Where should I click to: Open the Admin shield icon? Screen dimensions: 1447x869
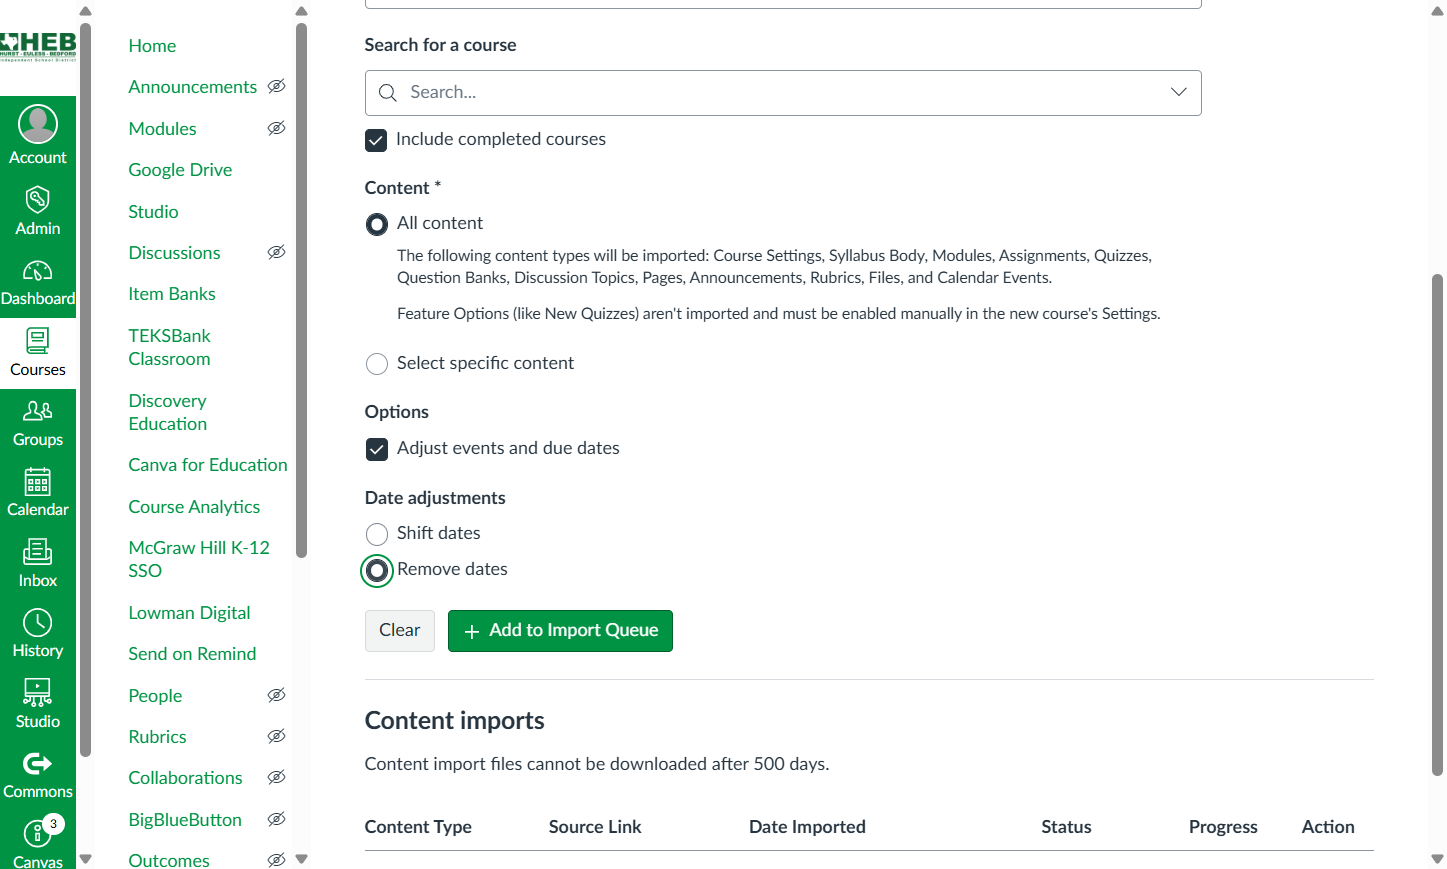pos(38,199)
